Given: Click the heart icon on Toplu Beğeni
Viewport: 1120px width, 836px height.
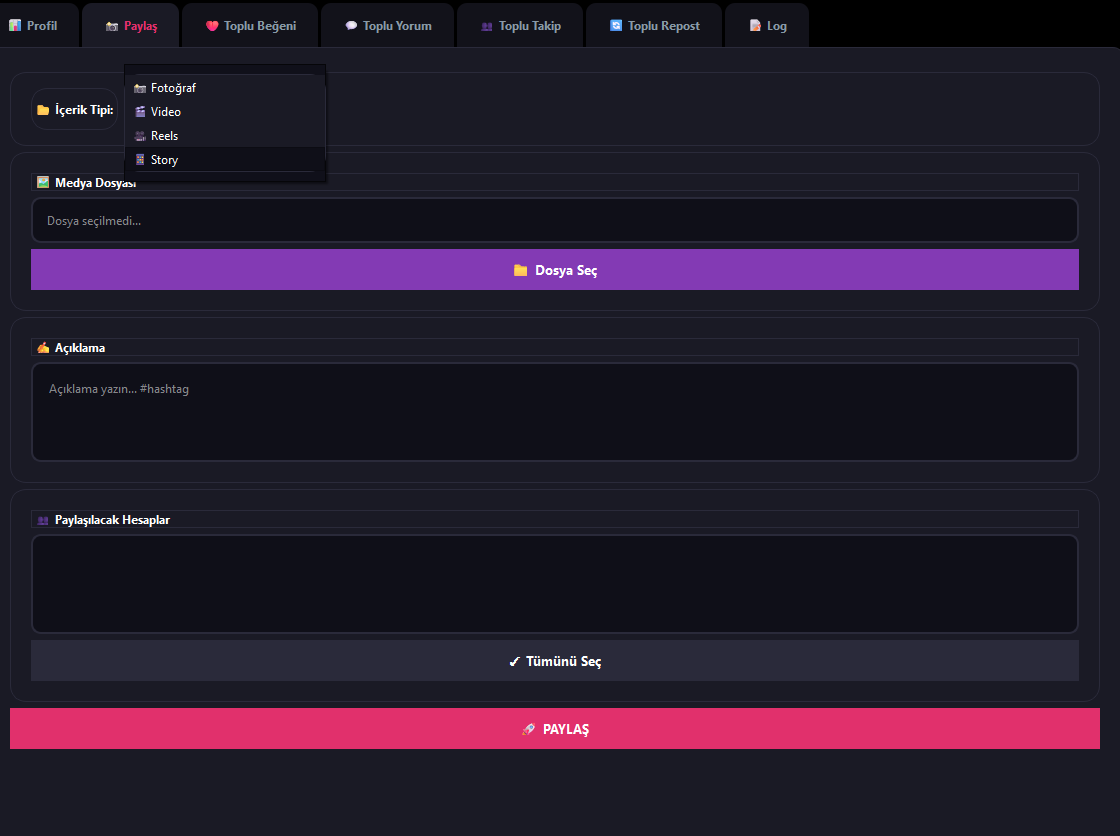Looking at the screenshot, I should coord(212,26).
